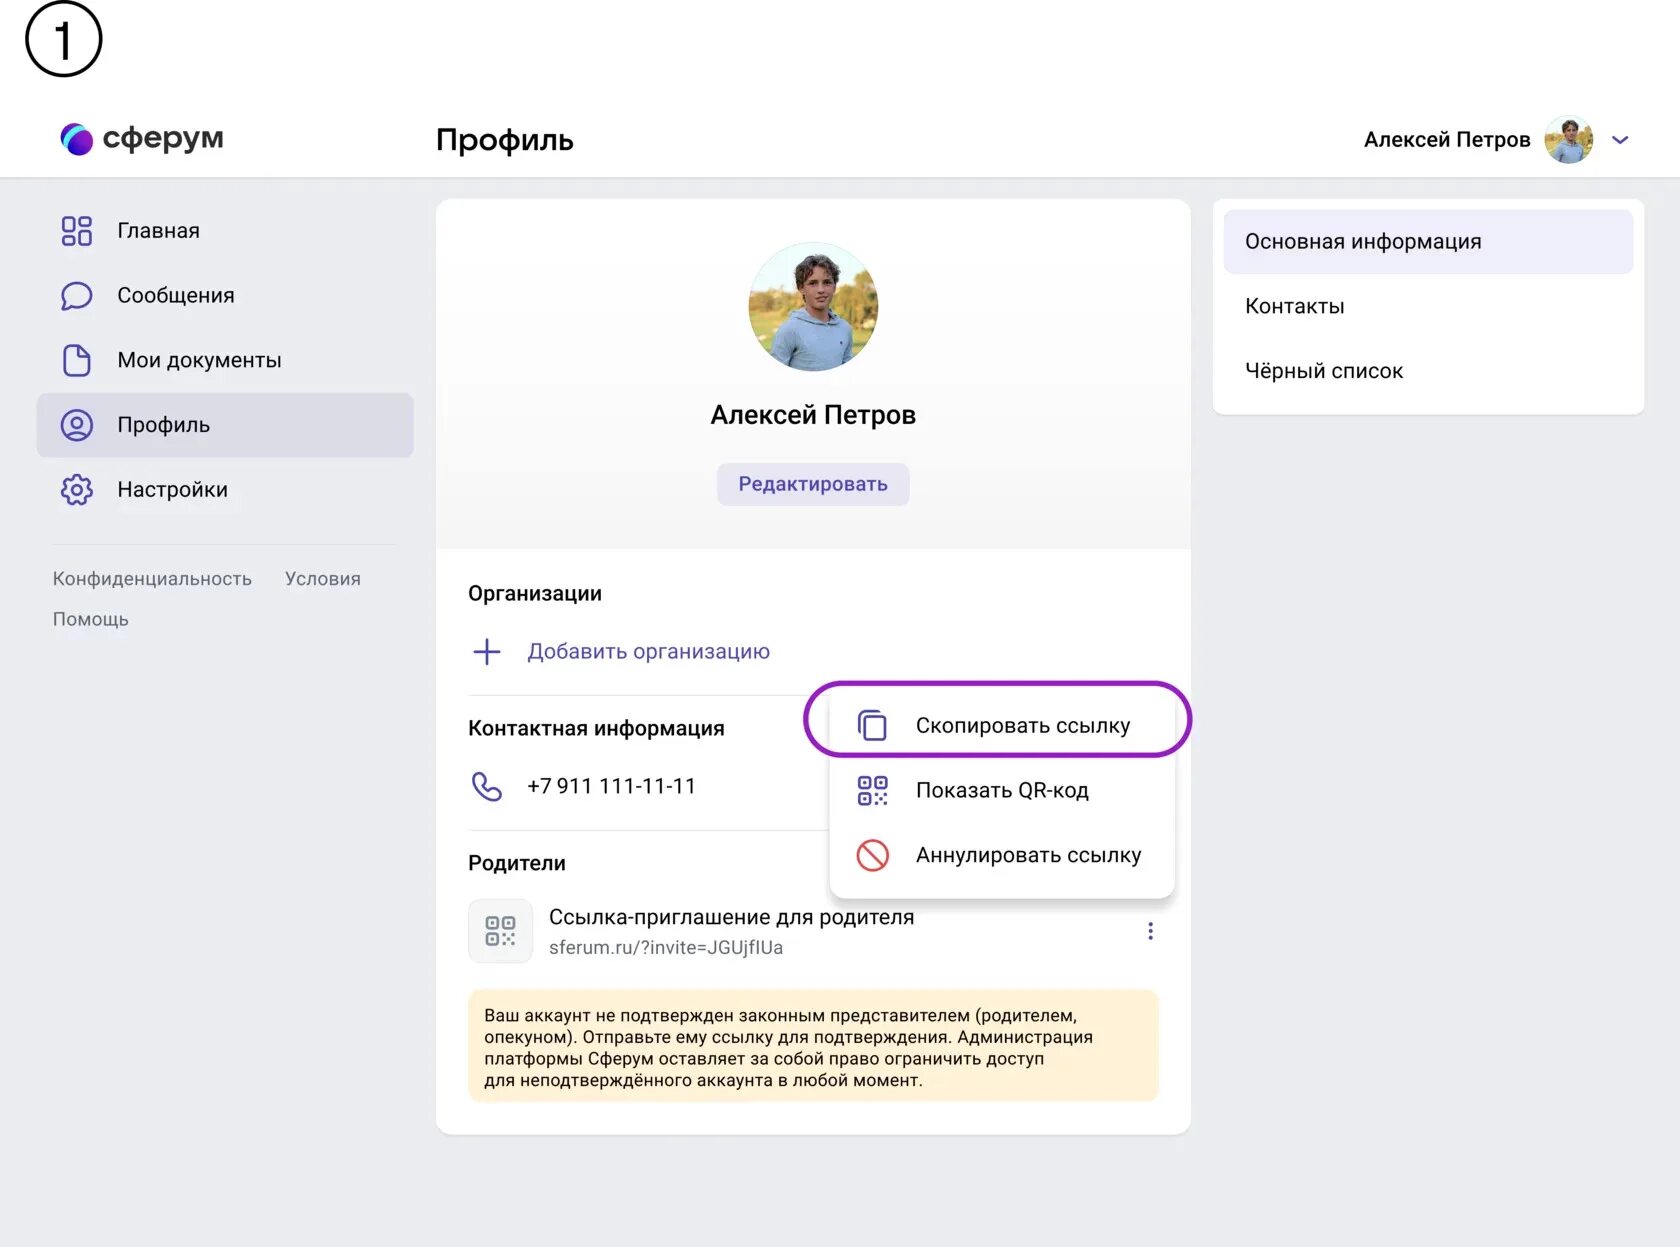This screenshot has width=1680, height=1247.
Task: Click the Алексей Петров name in header
Action: [1447, 140]
